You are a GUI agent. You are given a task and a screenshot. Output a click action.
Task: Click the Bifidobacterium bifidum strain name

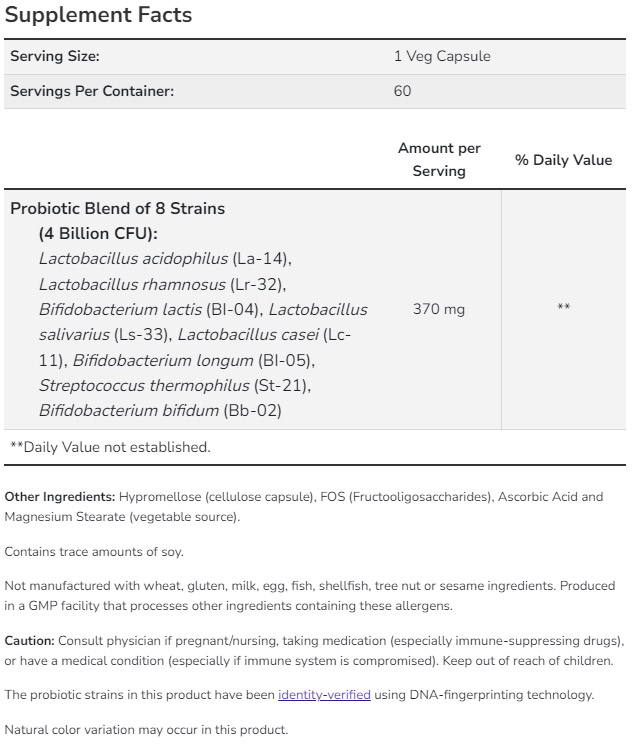(128, 410)
